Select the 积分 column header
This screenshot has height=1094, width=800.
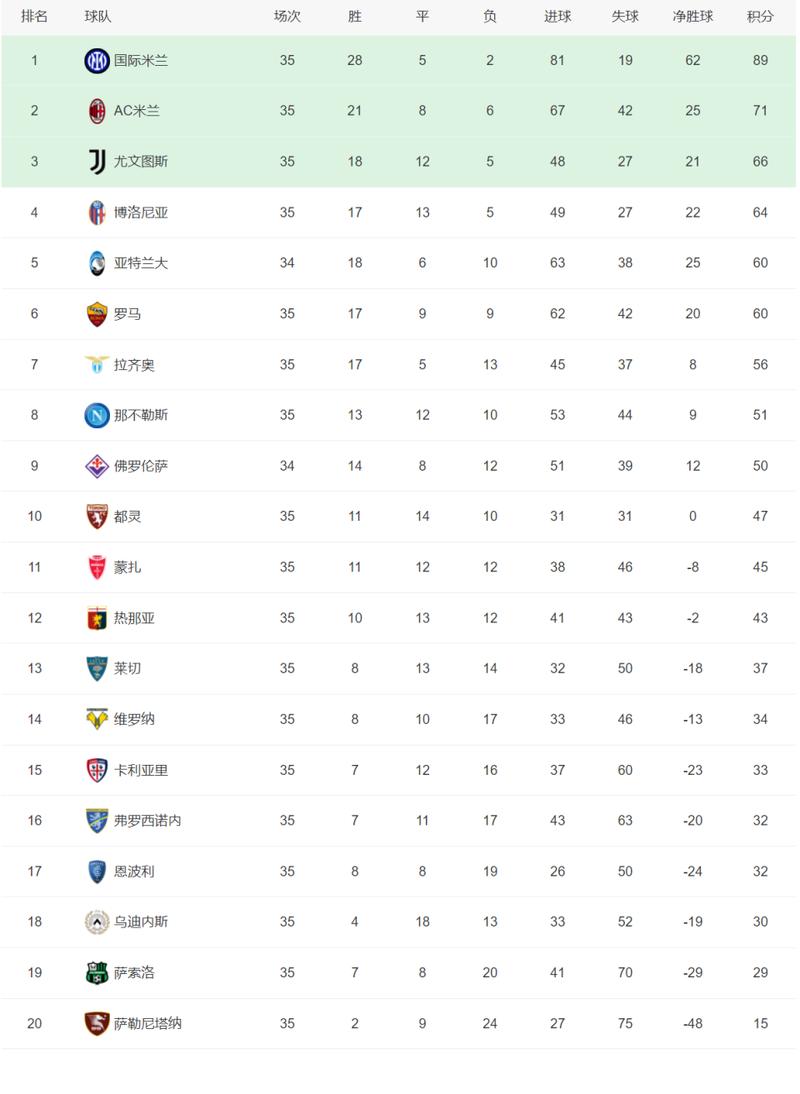coord(760,17)
